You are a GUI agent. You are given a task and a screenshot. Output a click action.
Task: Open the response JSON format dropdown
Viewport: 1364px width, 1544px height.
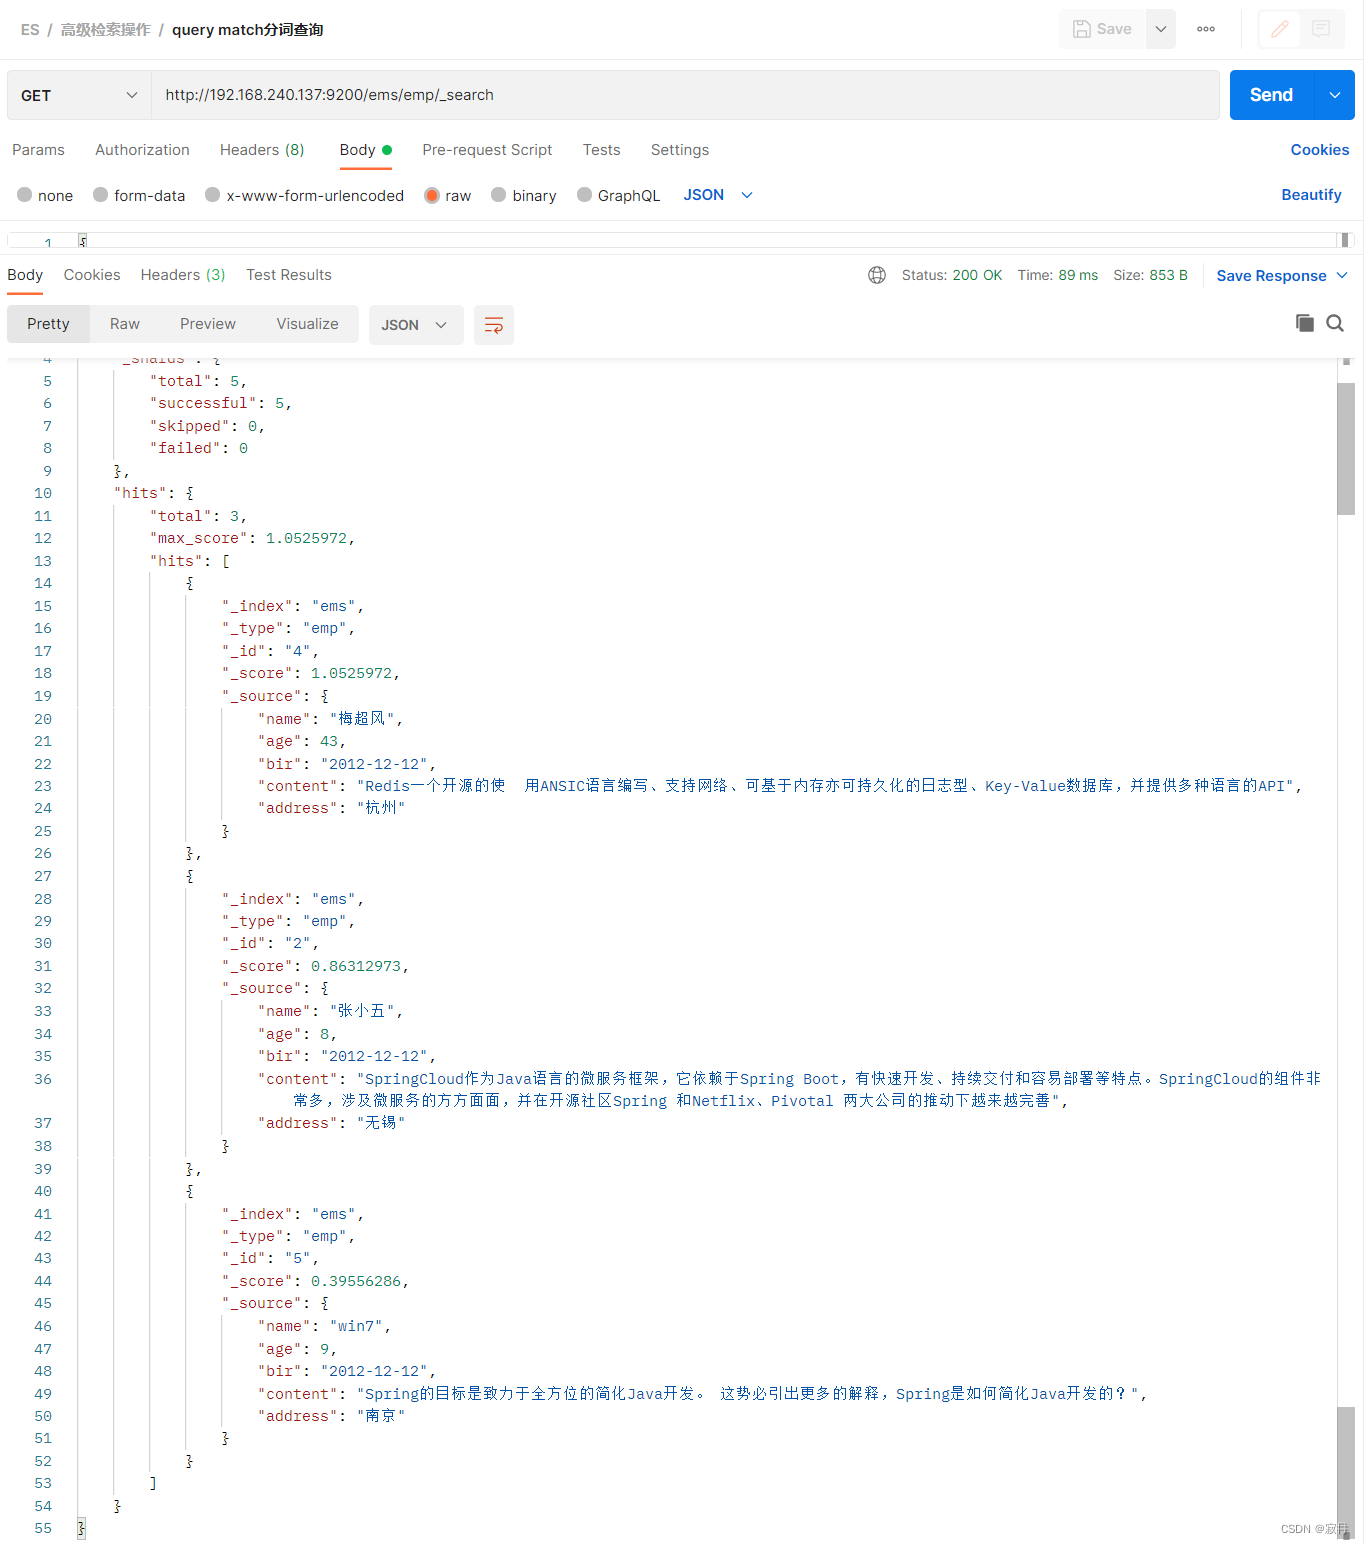(416, 325)
